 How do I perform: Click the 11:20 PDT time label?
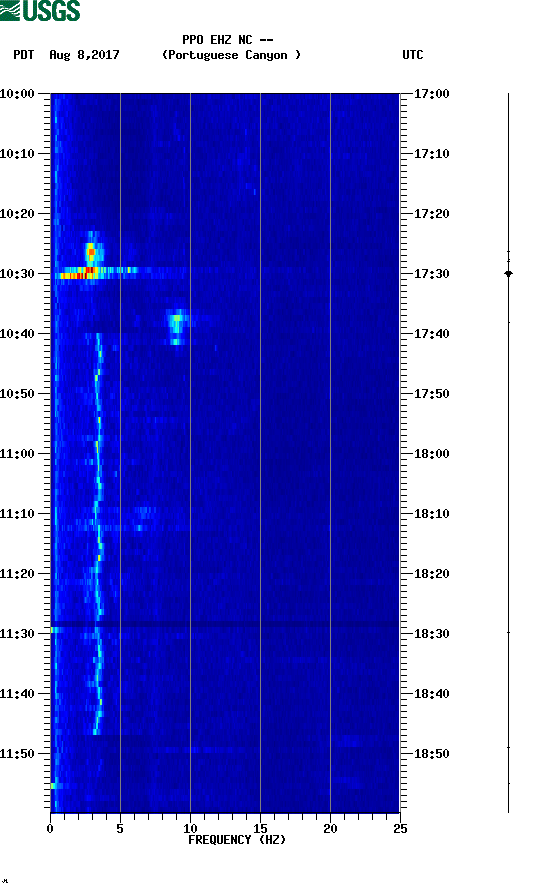(x=17, y=574)
